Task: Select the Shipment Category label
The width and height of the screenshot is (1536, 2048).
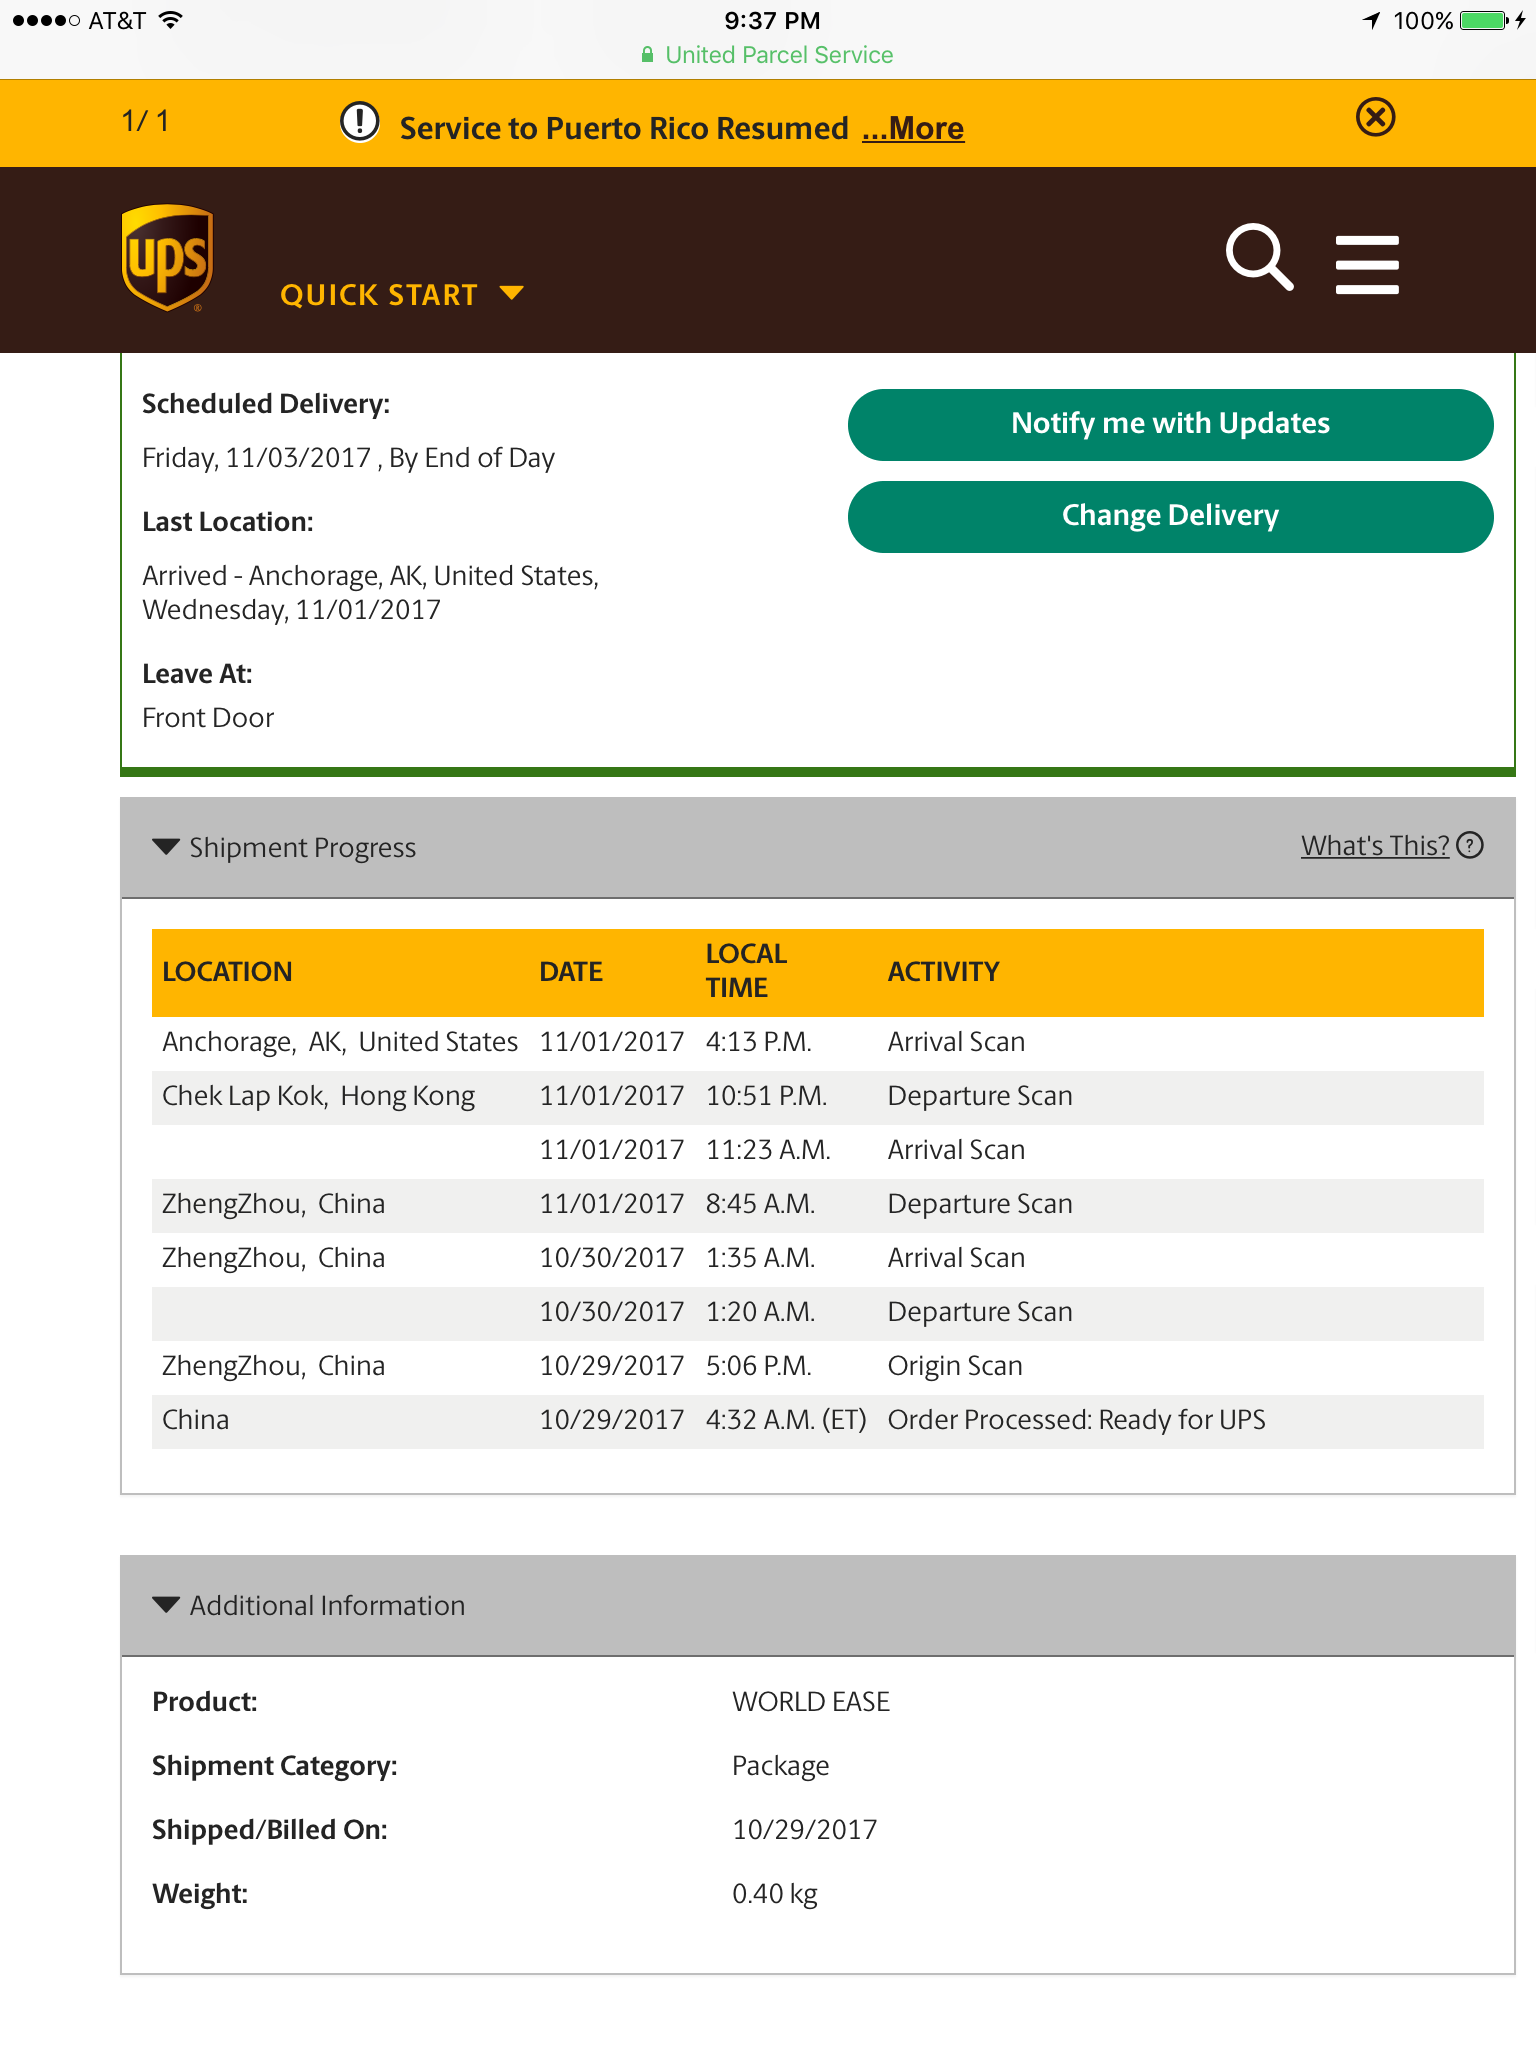Action: pos(275,1766)
